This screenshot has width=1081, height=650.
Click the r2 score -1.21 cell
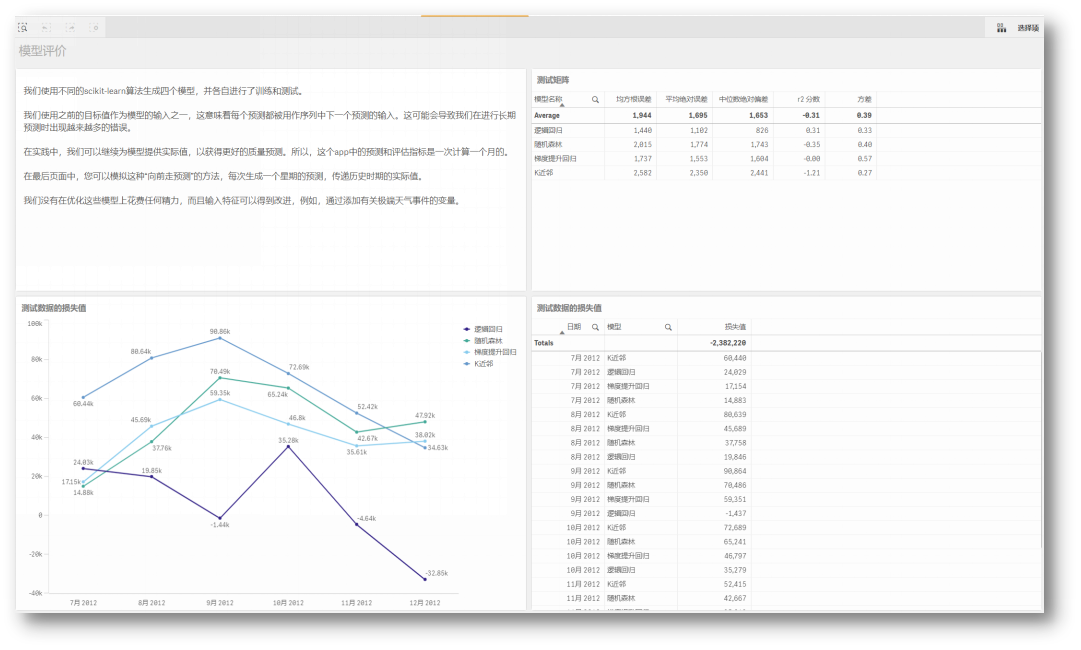tap(812, 173)
